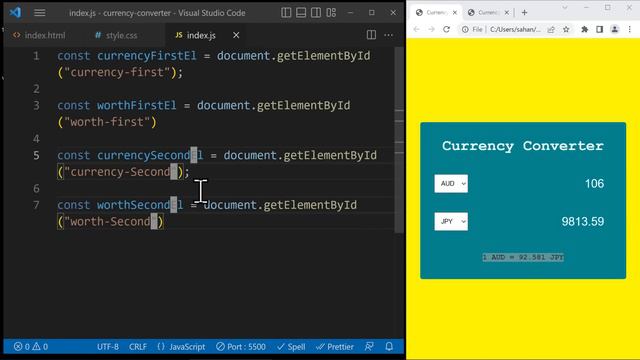Toggle the Spell checker status item
This screenshot has height=360, width=640.
click(291, 347)
